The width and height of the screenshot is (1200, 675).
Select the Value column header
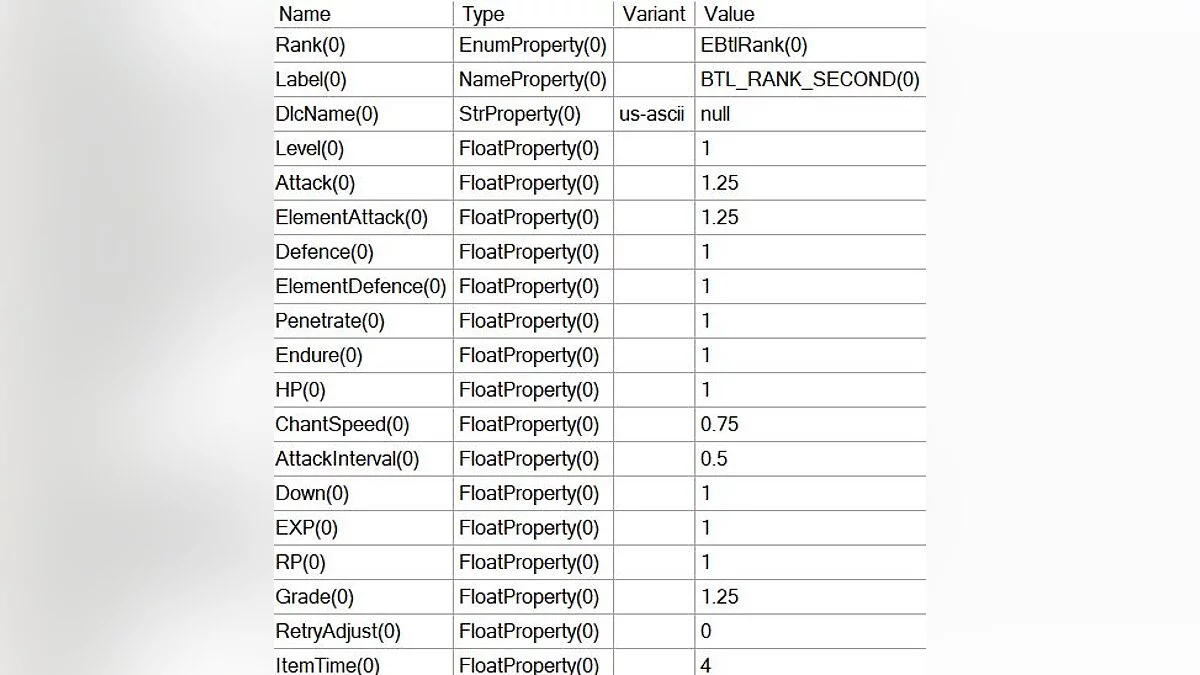click(729, 14)
